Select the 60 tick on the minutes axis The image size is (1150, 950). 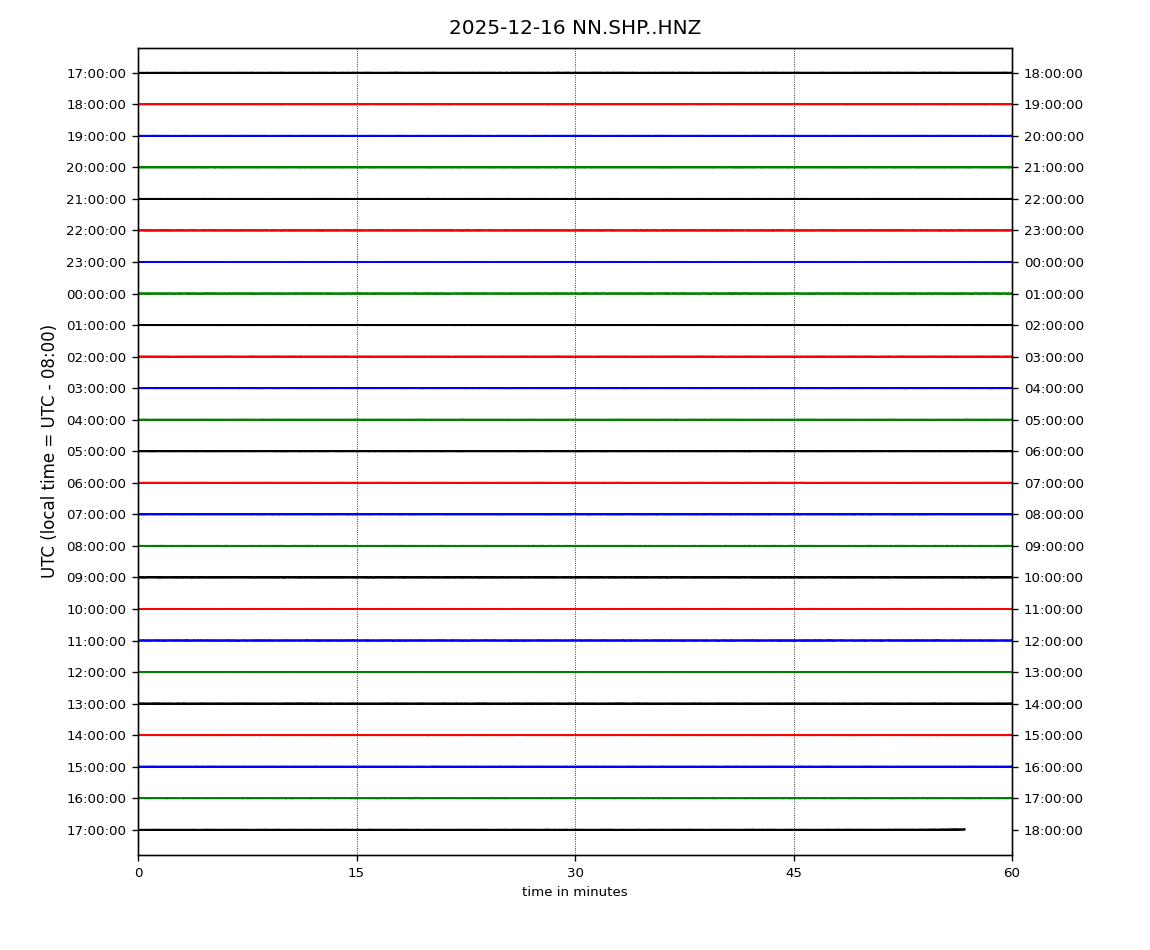(x=1012, y=873)
